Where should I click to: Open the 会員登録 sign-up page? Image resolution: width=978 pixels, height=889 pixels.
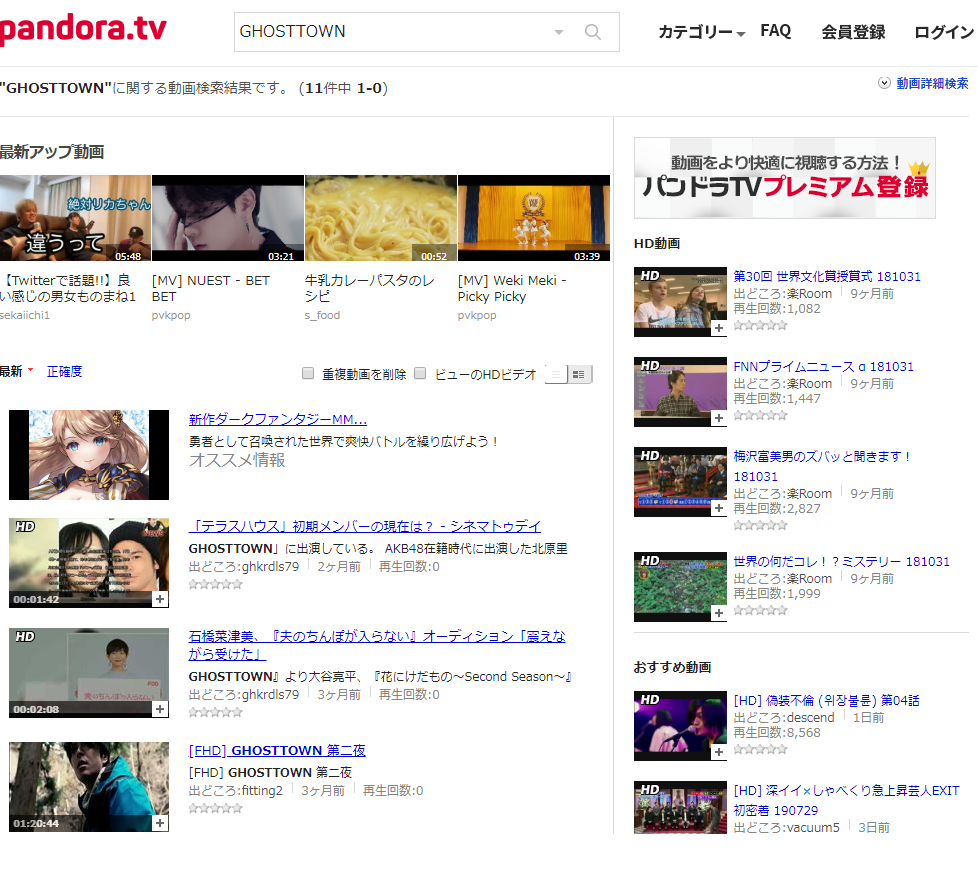tap(853, 32)
